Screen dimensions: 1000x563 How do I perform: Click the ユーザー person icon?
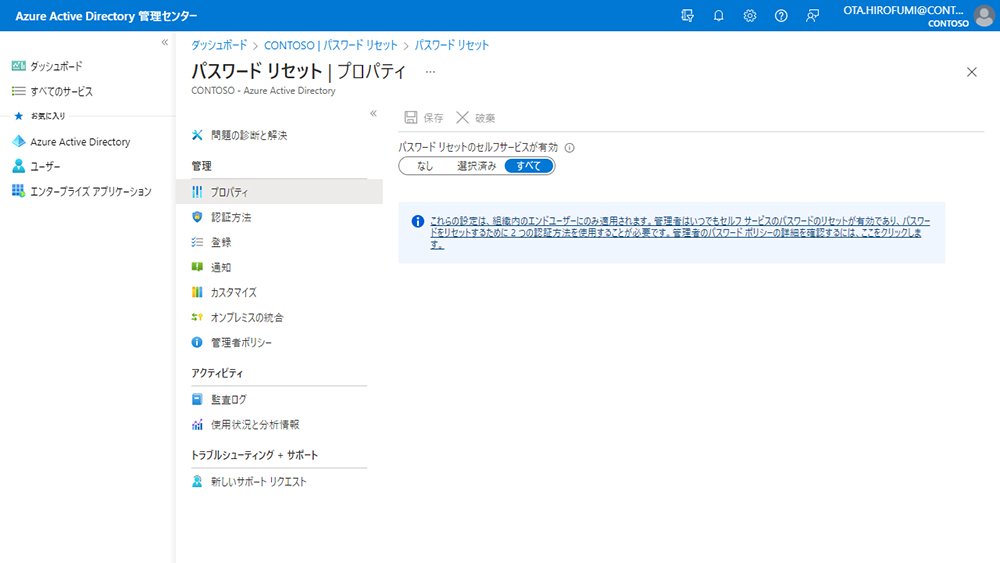click(x=18, y=166)
